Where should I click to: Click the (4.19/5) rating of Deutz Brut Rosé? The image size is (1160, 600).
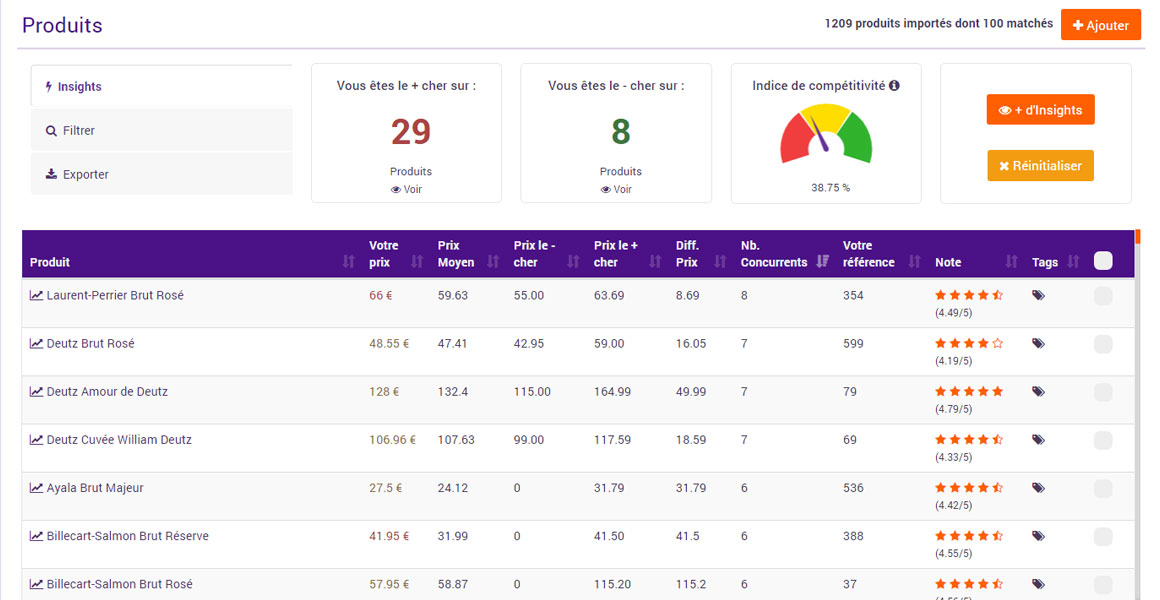tap(954, 361)
